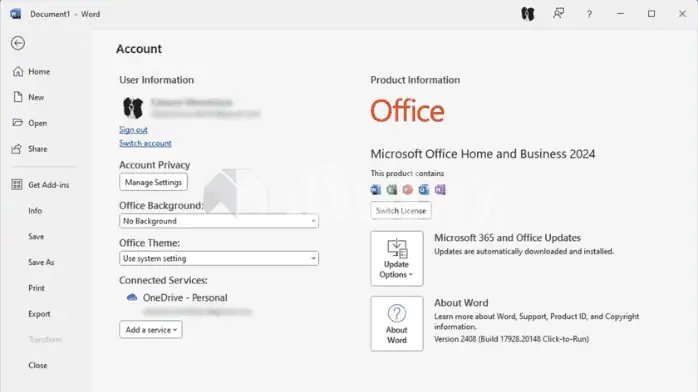Click the version 2408 build text
The width and height of the screenshot is (698, 392).
(x=511, y=339)
